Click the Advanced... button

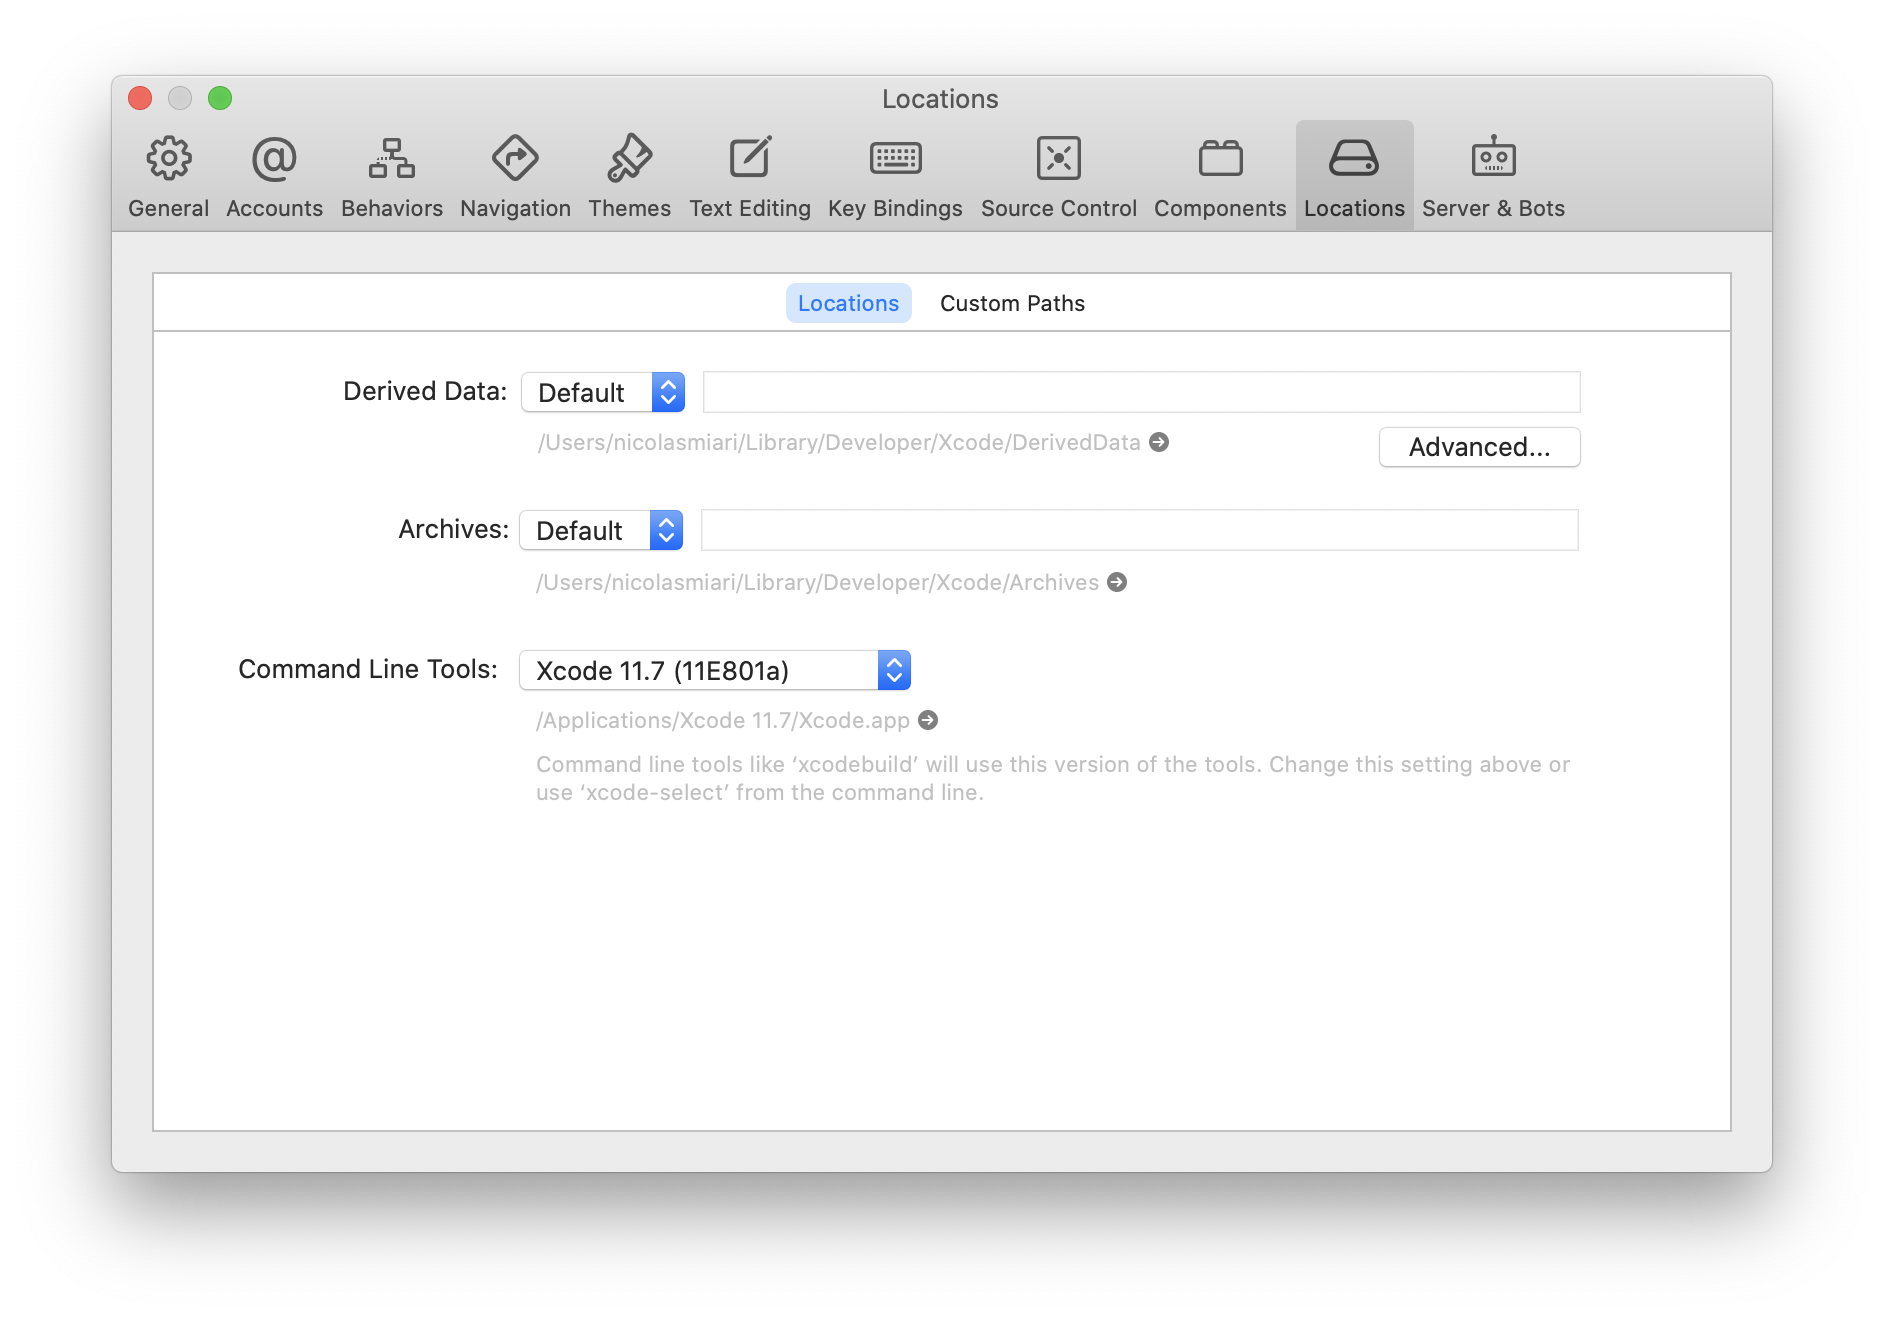point(1479,447)
